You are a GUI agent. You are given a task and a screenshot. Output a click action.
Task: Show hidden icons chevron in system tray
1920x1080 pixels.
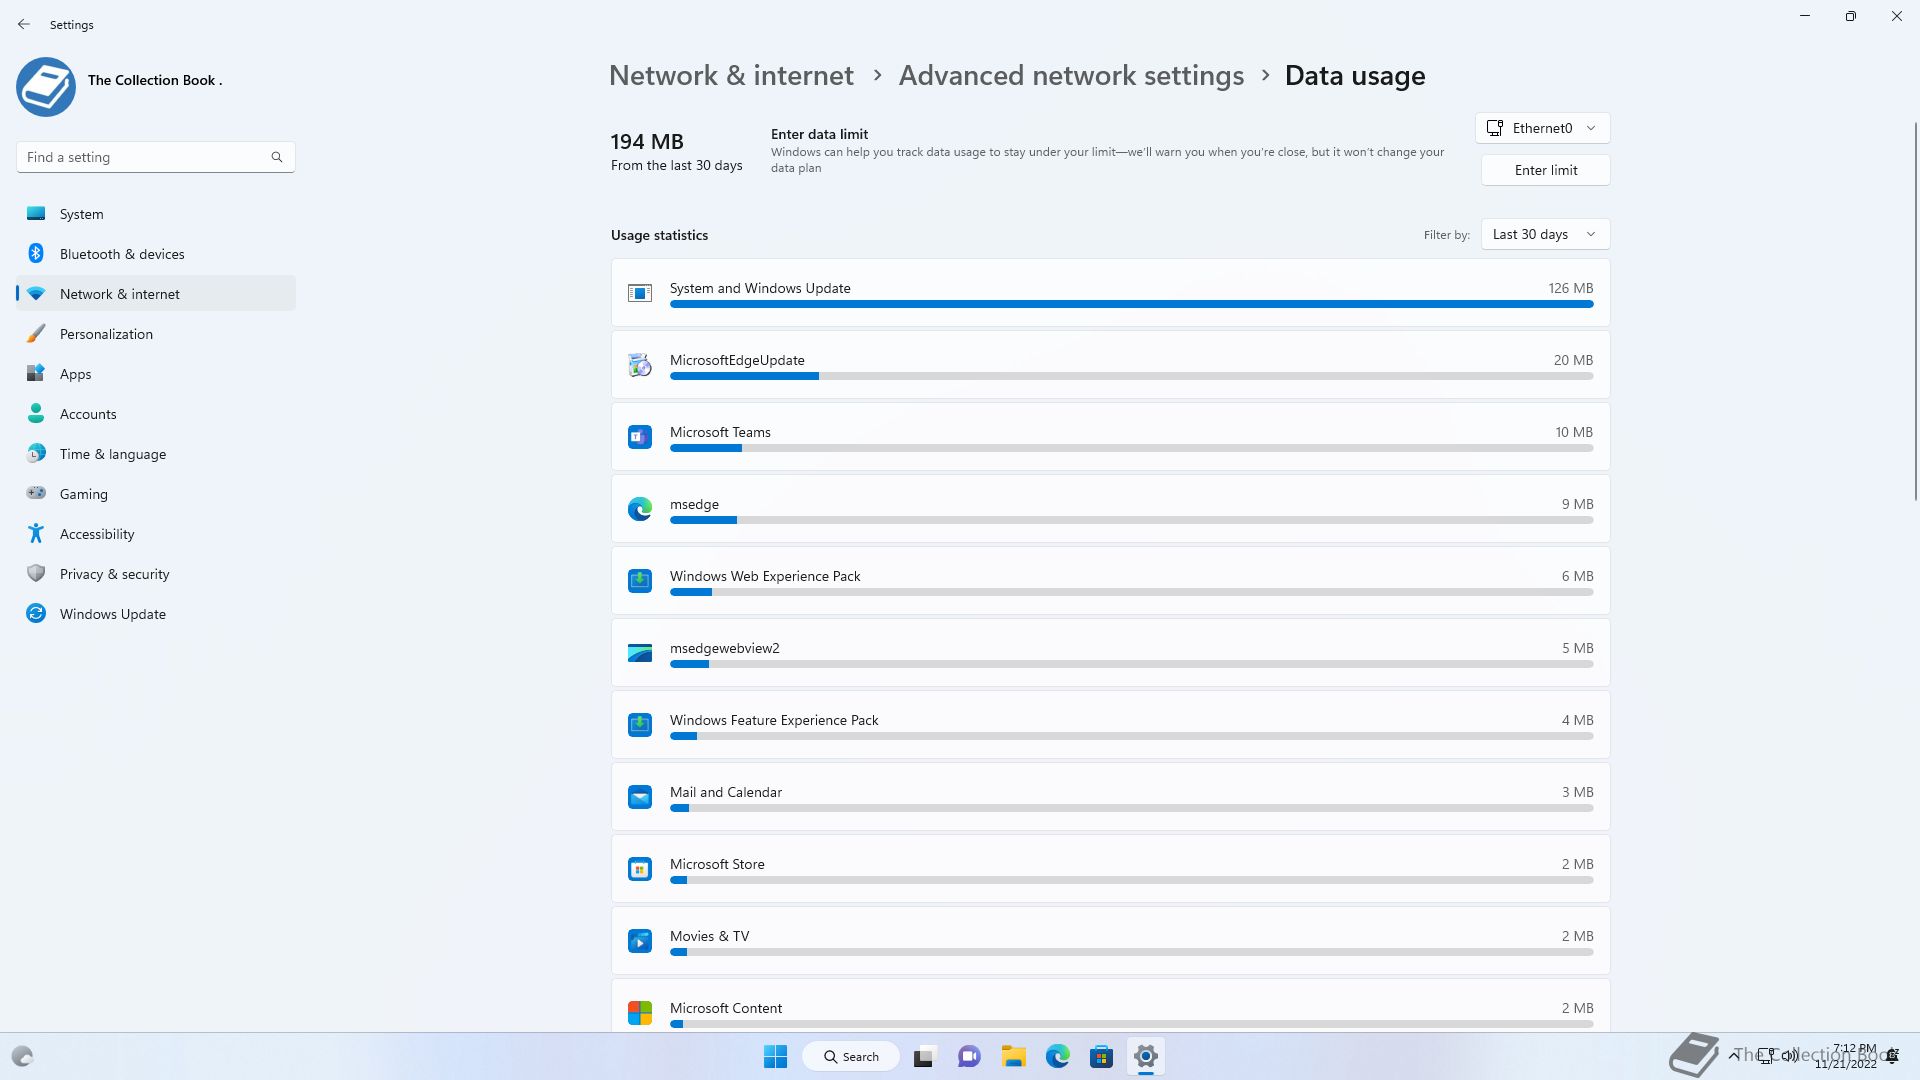pyautogui.click(x=1733, y=1056)
